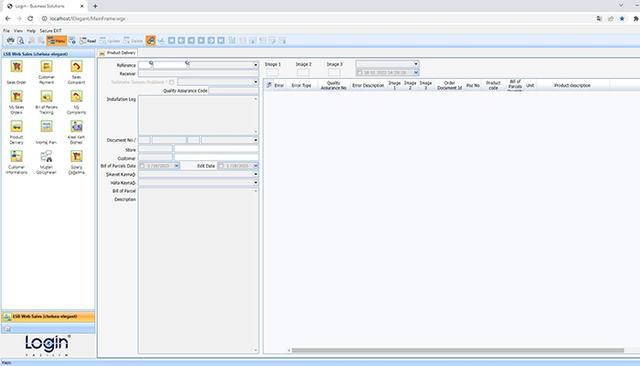
Task: Click the Receiver input field
Action: [198, 73]
